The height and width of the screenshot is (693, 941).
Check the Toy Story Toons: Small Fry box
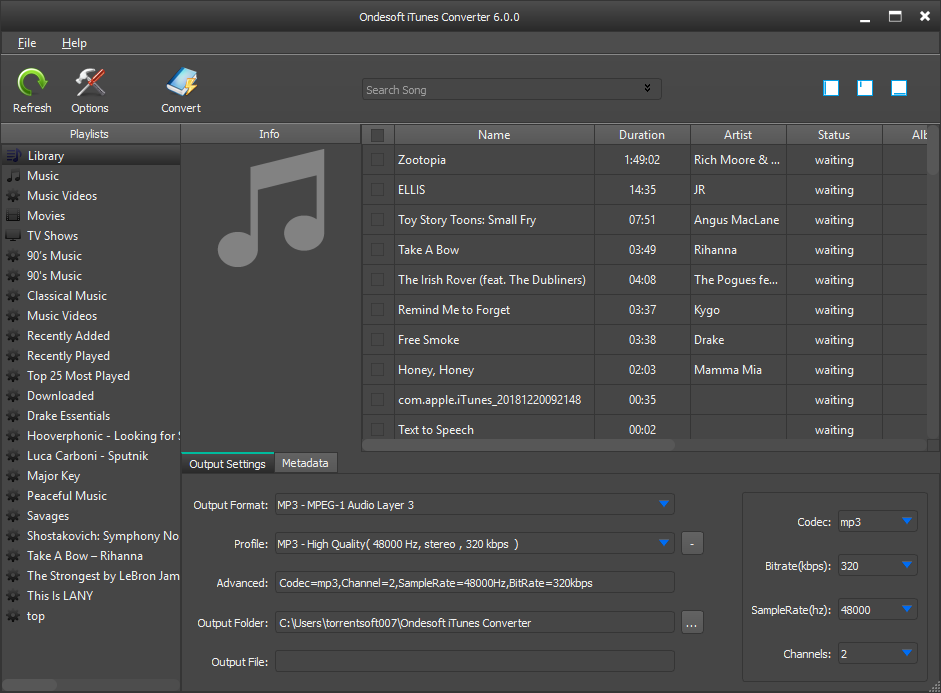(377, 220)
